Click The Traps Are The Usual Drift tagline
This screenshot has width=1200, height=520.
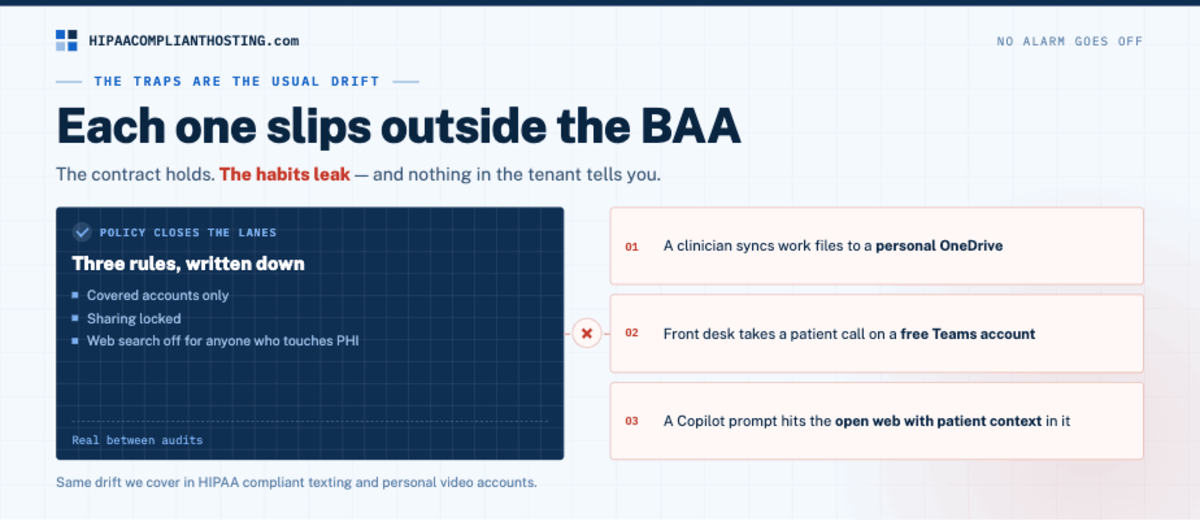pyautogui.click(x=237, y=81)
